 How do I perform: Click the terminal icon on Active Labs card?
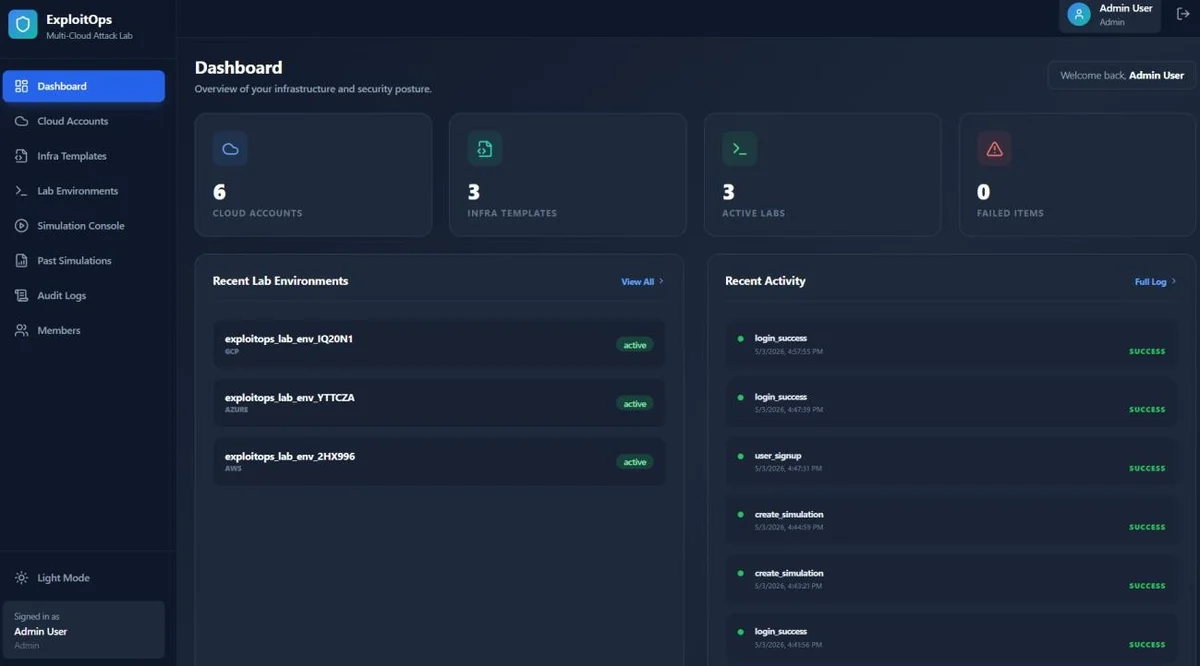740,149
